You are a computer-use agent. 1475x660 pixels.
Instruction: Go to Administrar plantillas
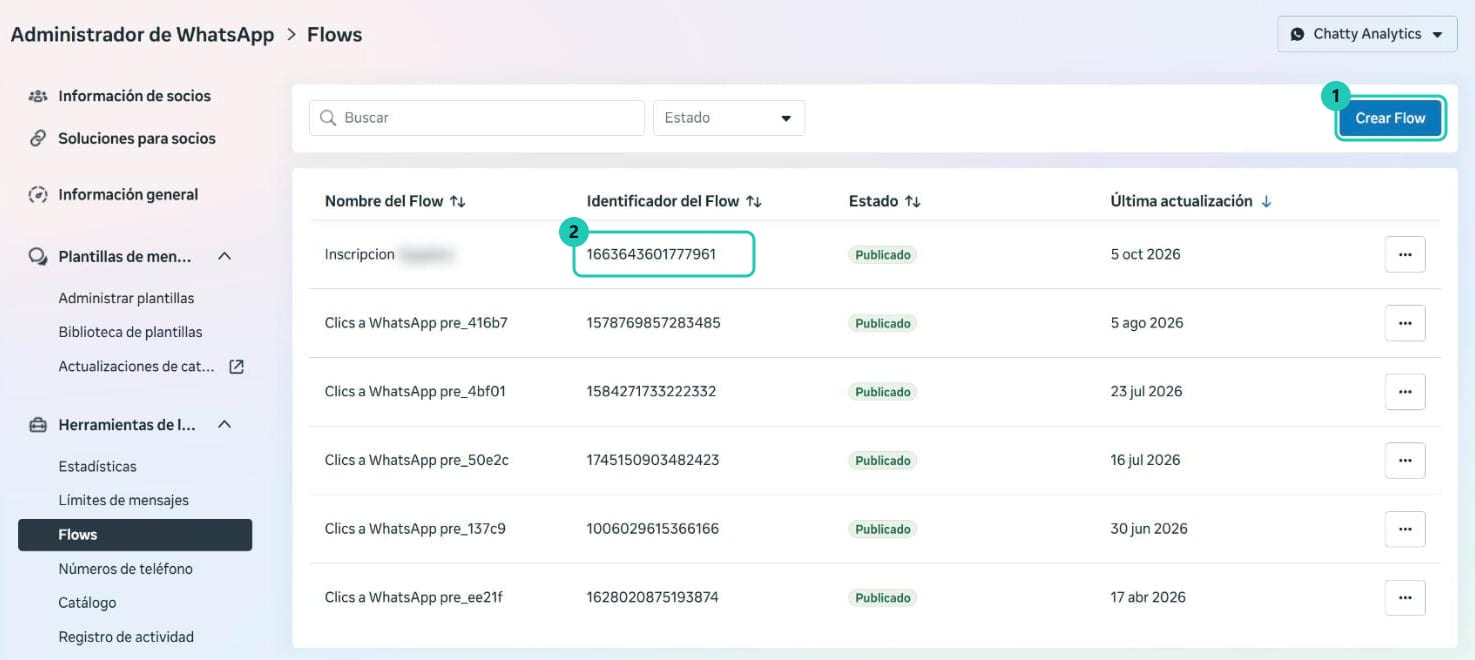[x=126, y=298]
